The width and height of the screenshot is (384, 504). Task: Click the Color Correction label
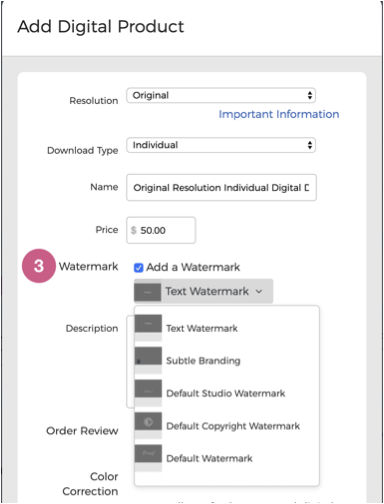coord(90,484)
